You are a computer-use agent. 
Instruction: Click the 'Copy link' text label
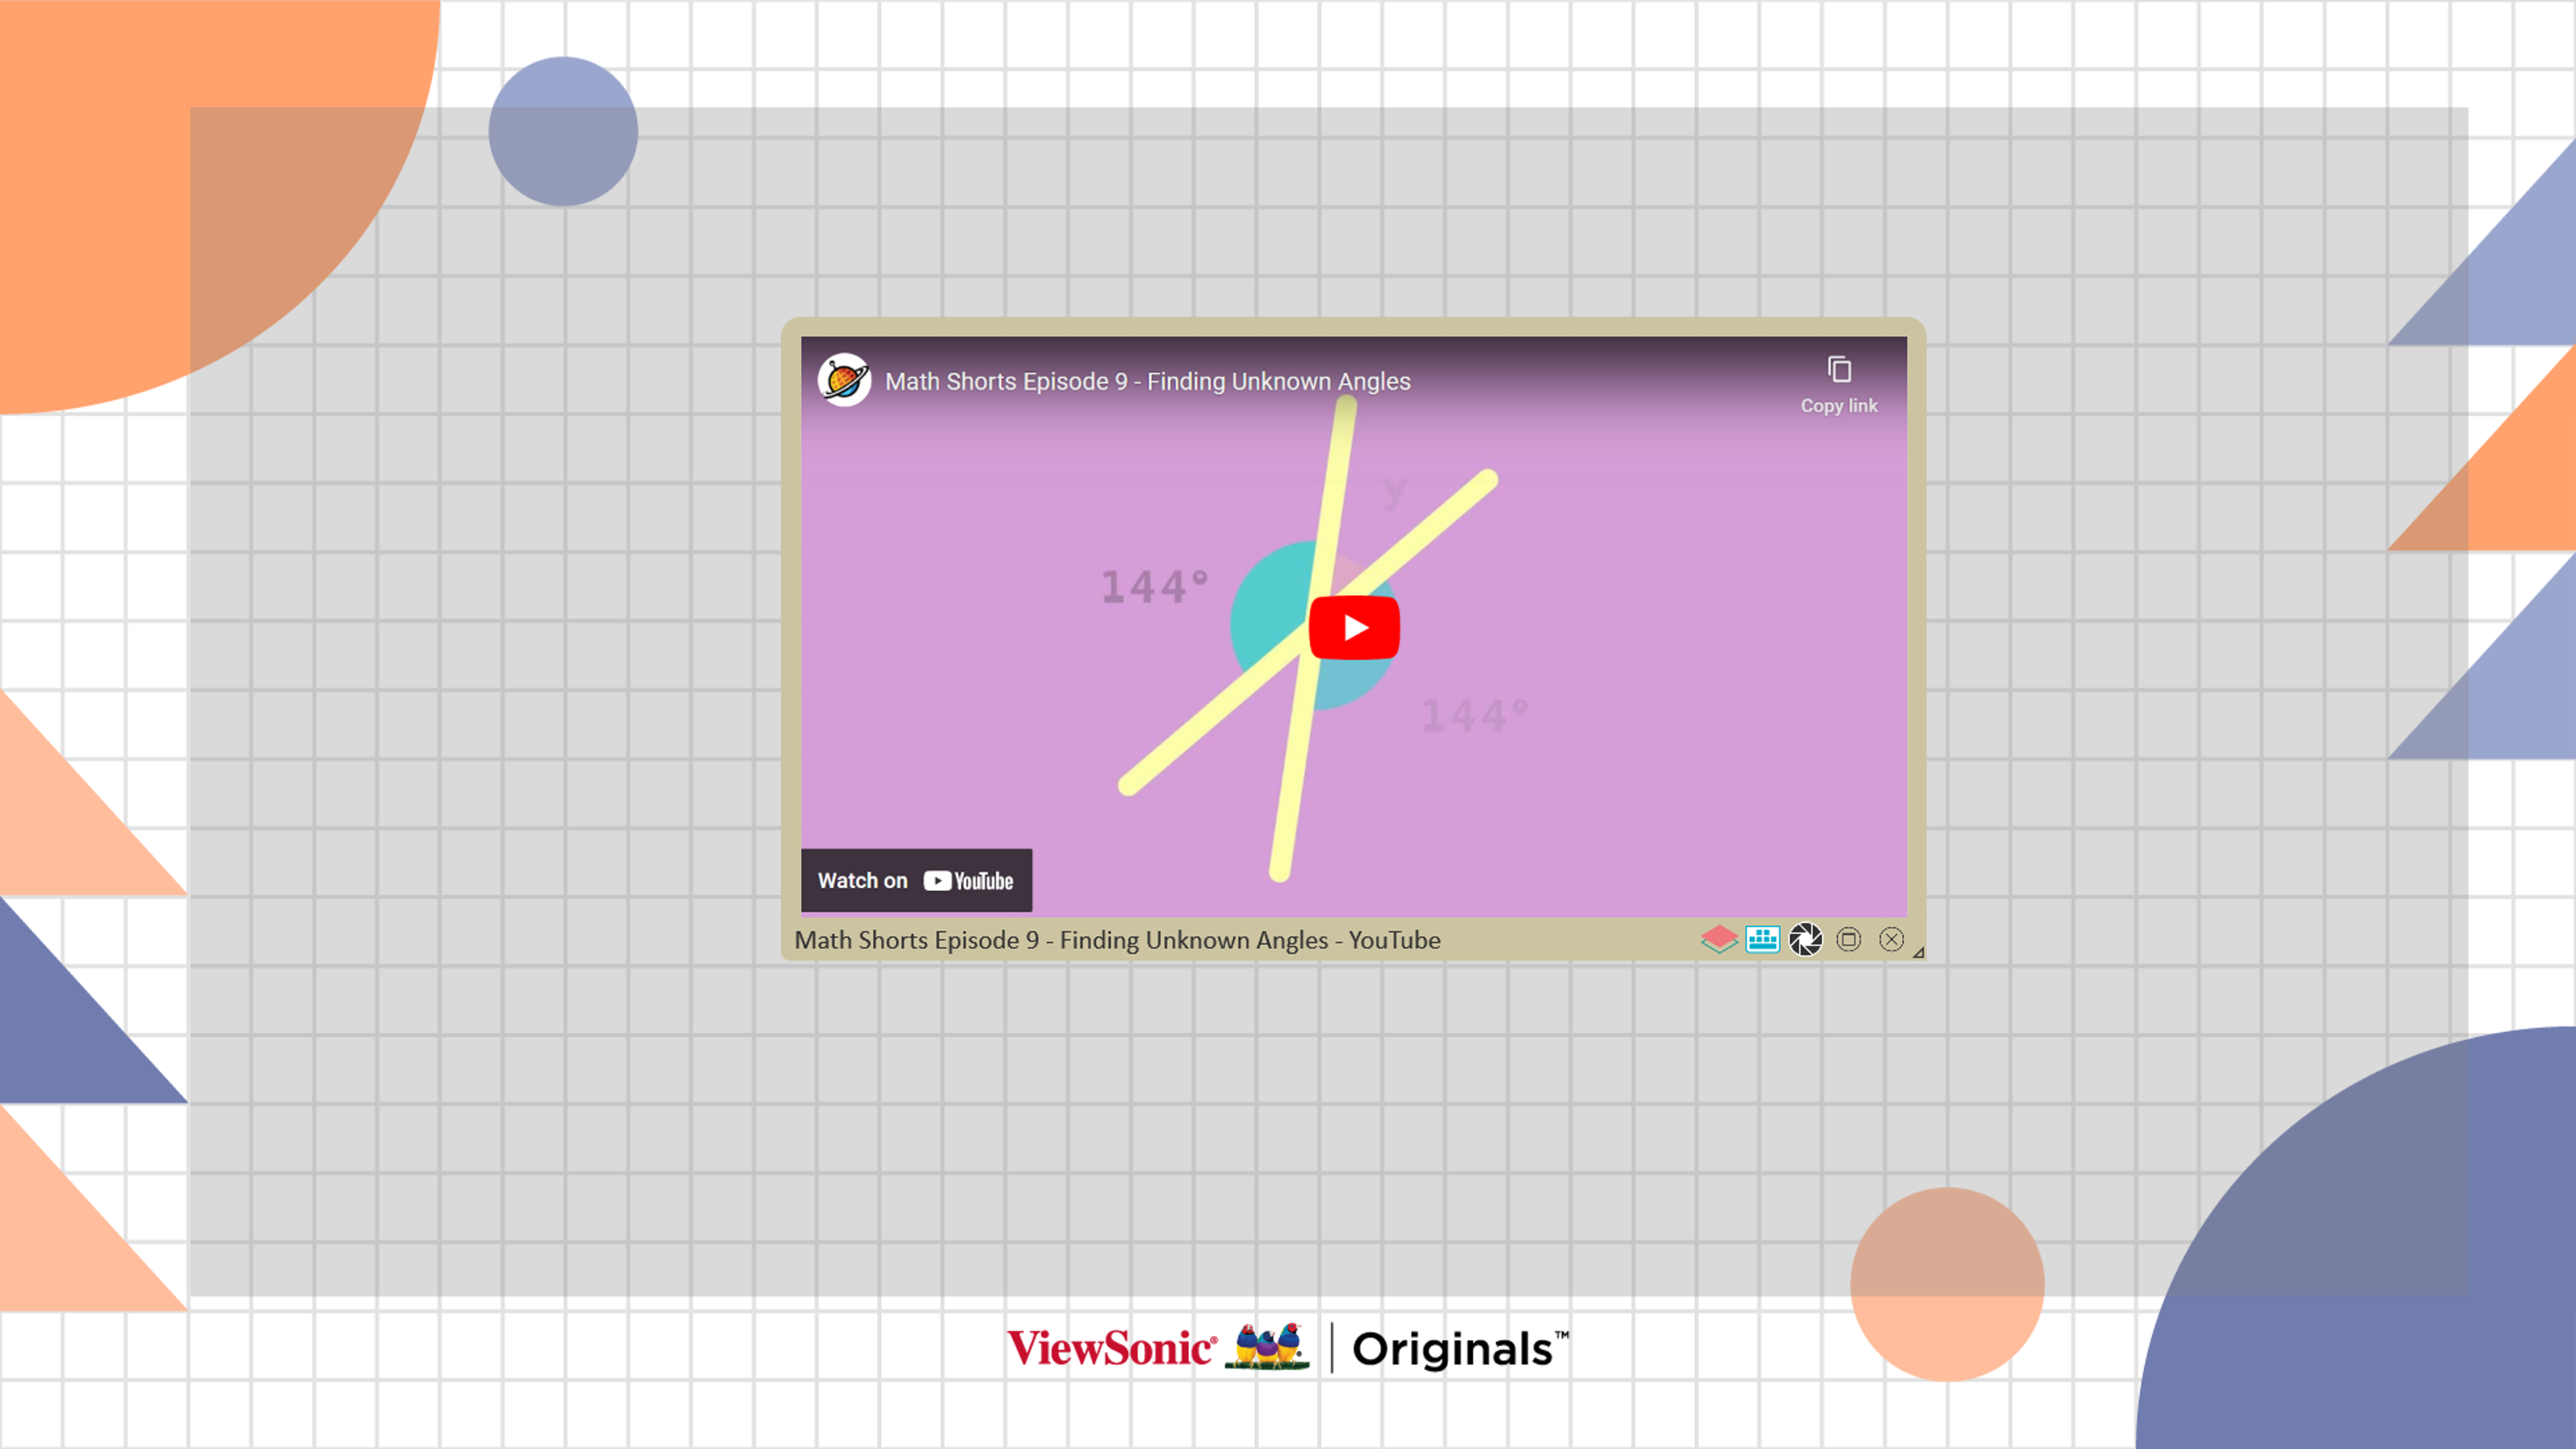coord(1839,406)
